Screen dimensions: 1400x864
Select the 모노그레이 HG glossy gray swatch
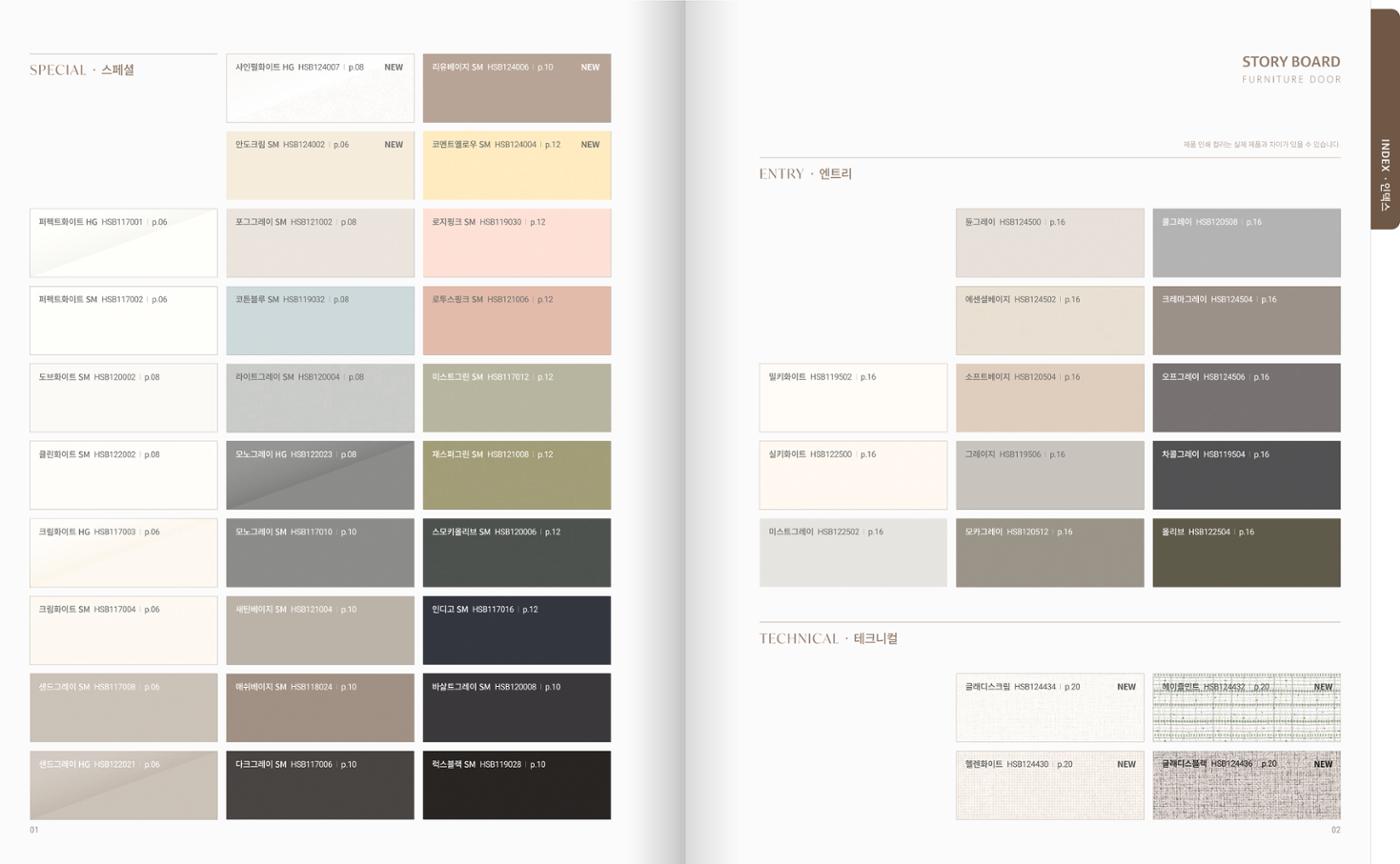point(320,475)
